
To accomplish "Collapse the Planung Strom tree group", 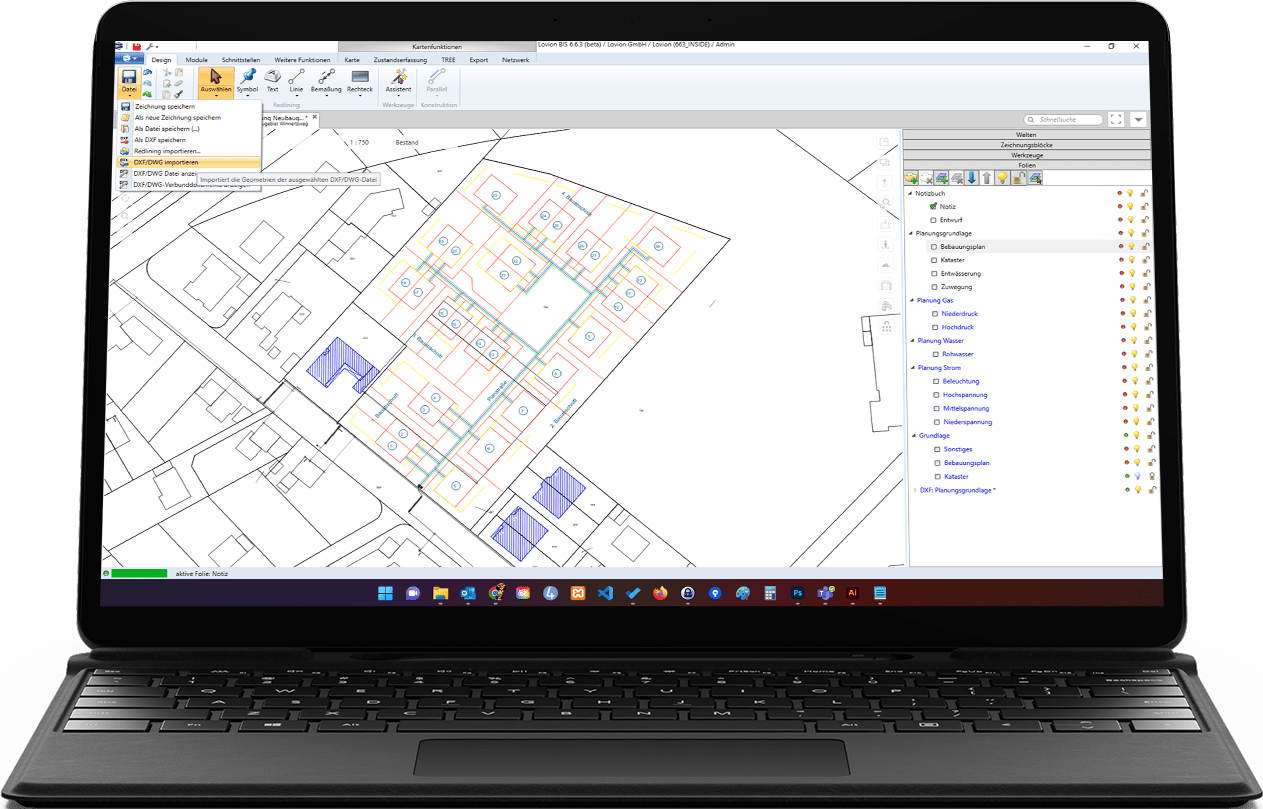I will [912, 368].
